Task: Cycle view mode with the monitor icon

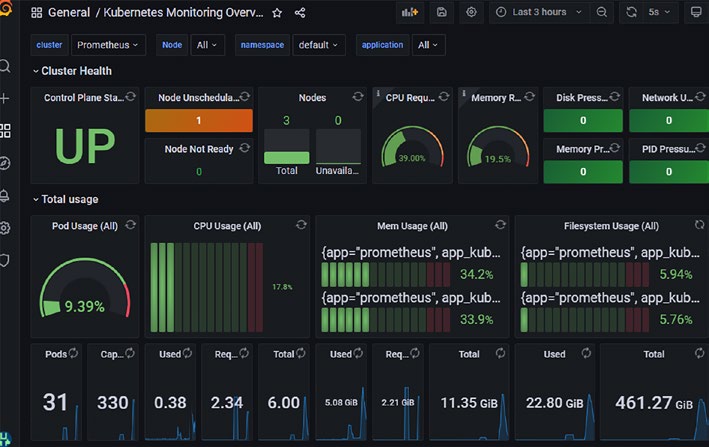Action: coord(696,12)
